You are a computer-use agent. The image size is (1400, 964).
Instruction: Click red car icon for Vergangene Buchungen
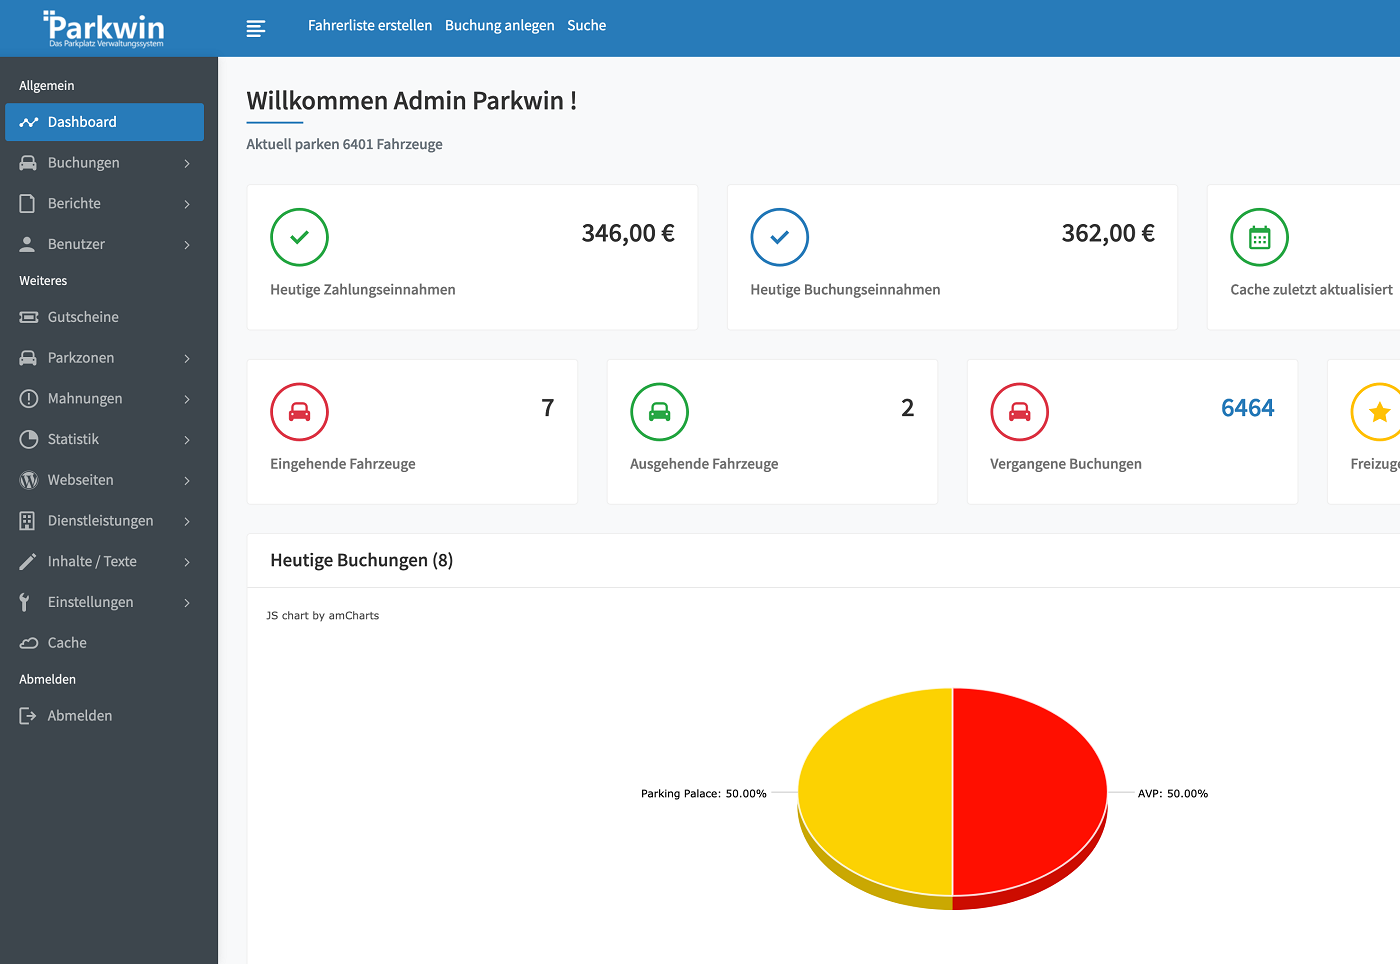(1019, 412)
